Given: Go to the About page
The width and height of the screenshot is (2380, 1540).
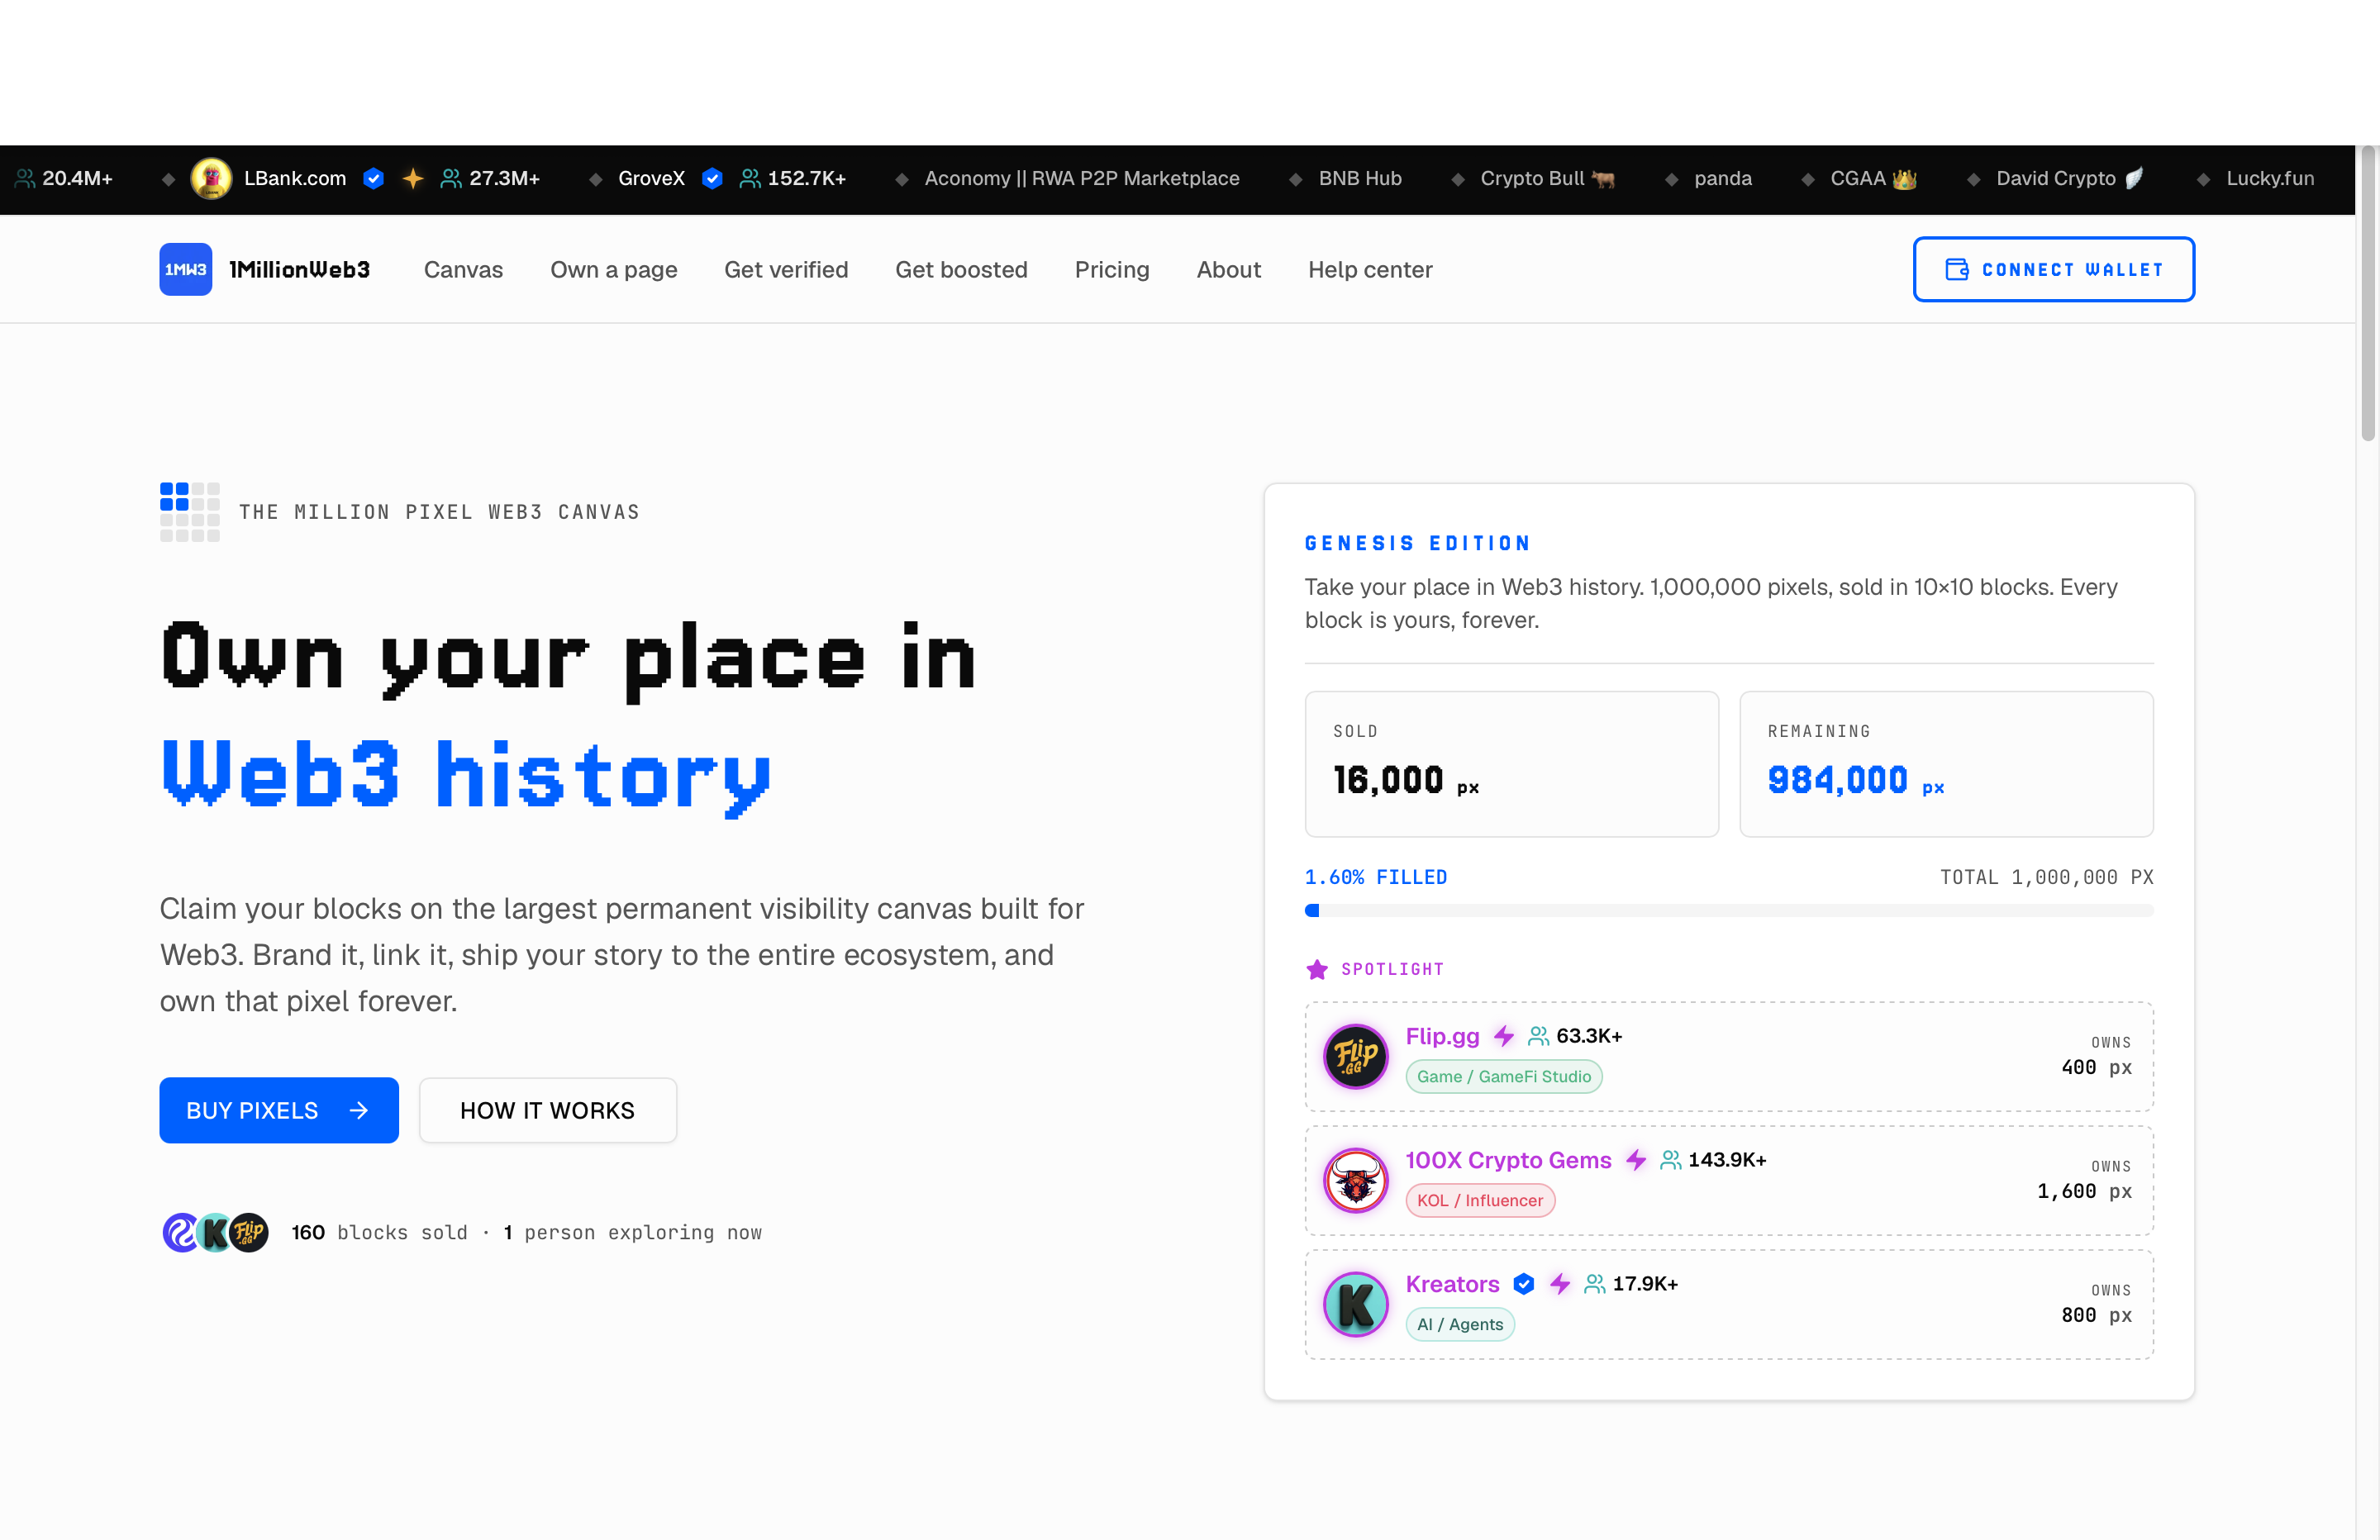Looking at the screenshot, I should [x=1229, y=269].
